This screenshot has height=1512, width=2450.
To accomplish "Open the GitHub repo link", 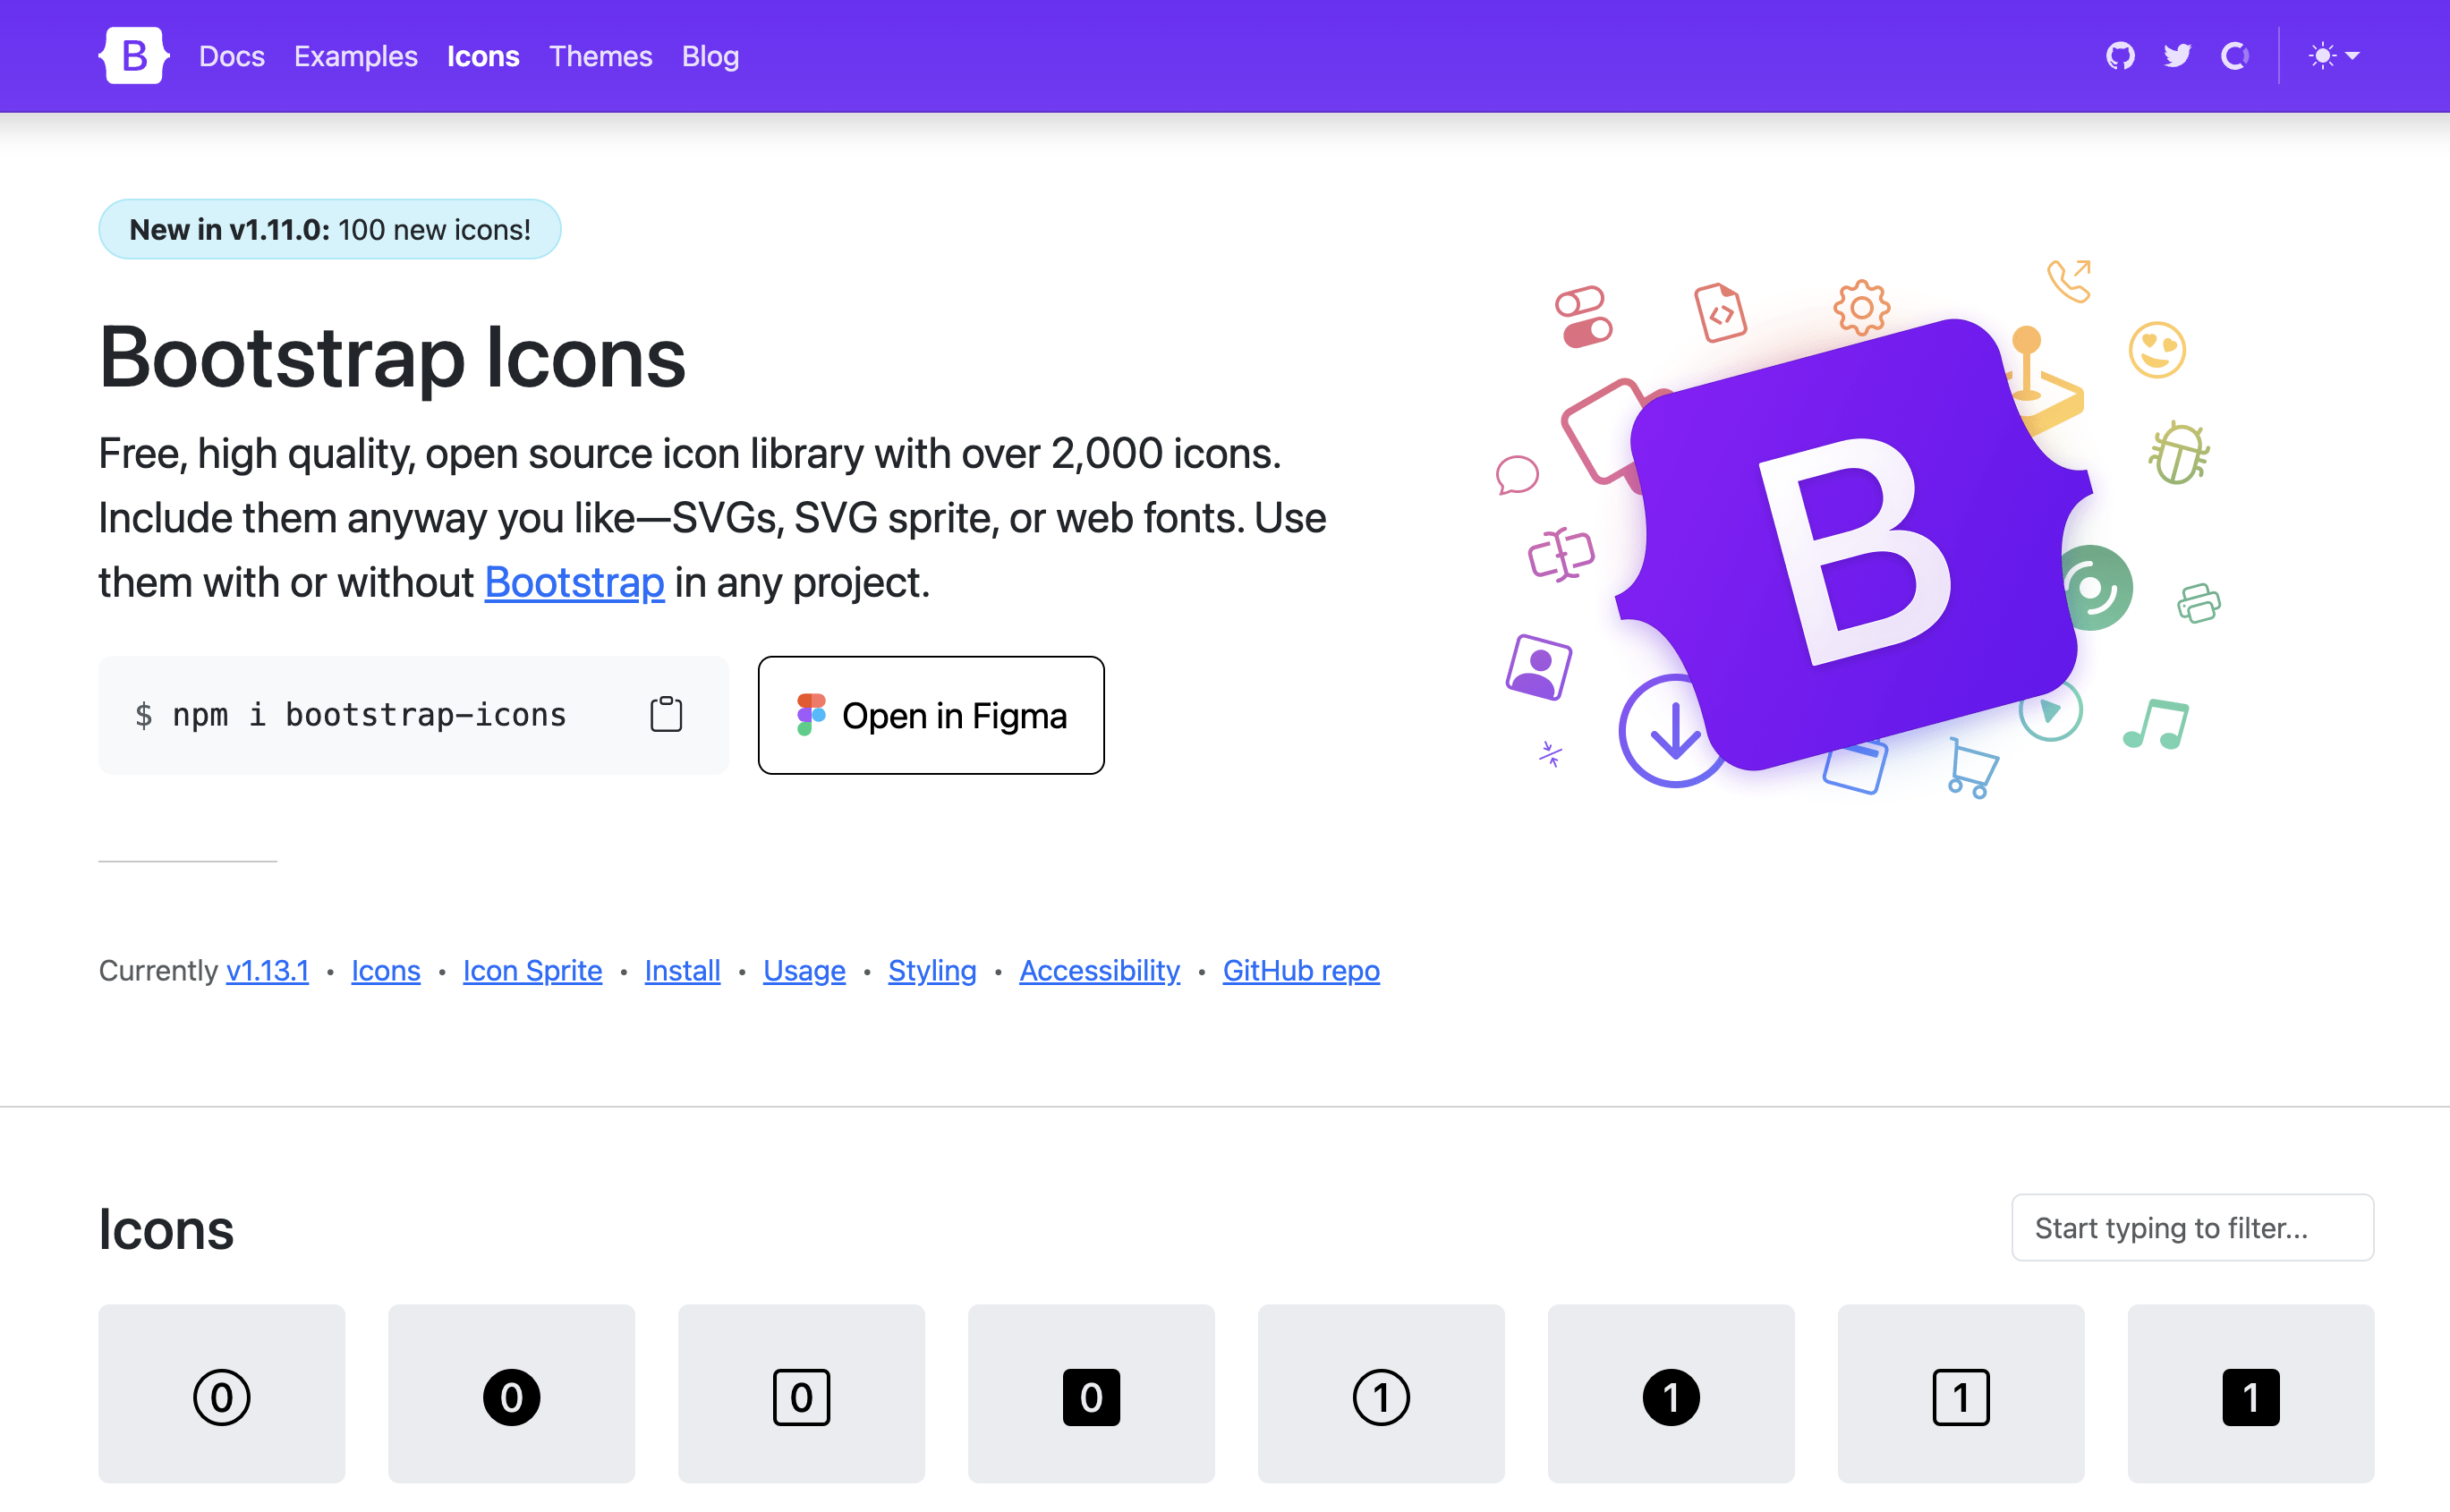I will click(1300, 970).
